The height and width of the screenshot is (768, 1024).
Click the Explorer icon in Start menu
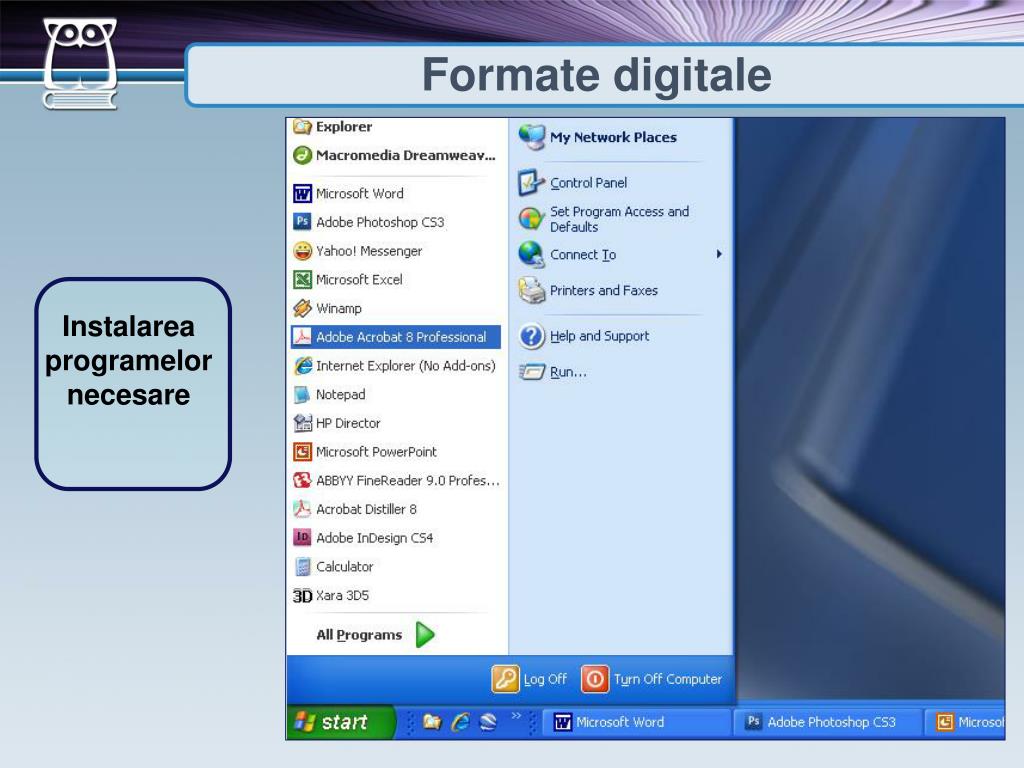(x=302, y=127)
